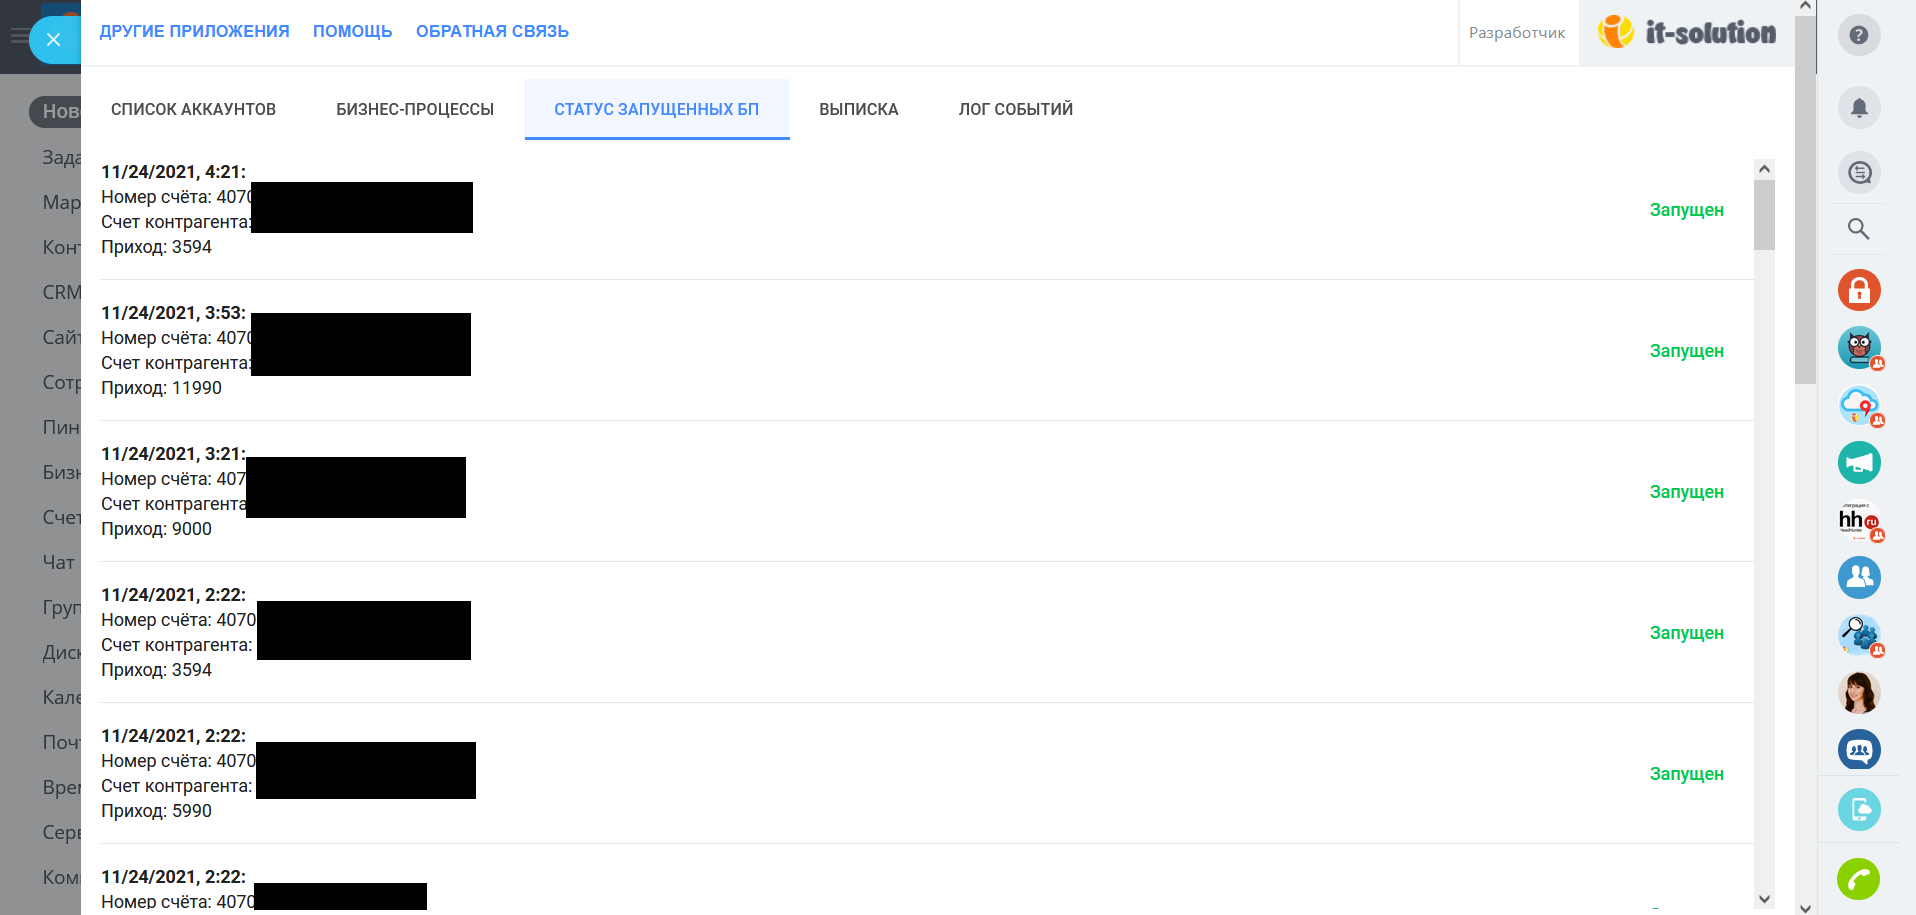Open the teal megaphone chat
Image resolution: width=1916 pixels, height=915 pixels.
click(1859, 463)
